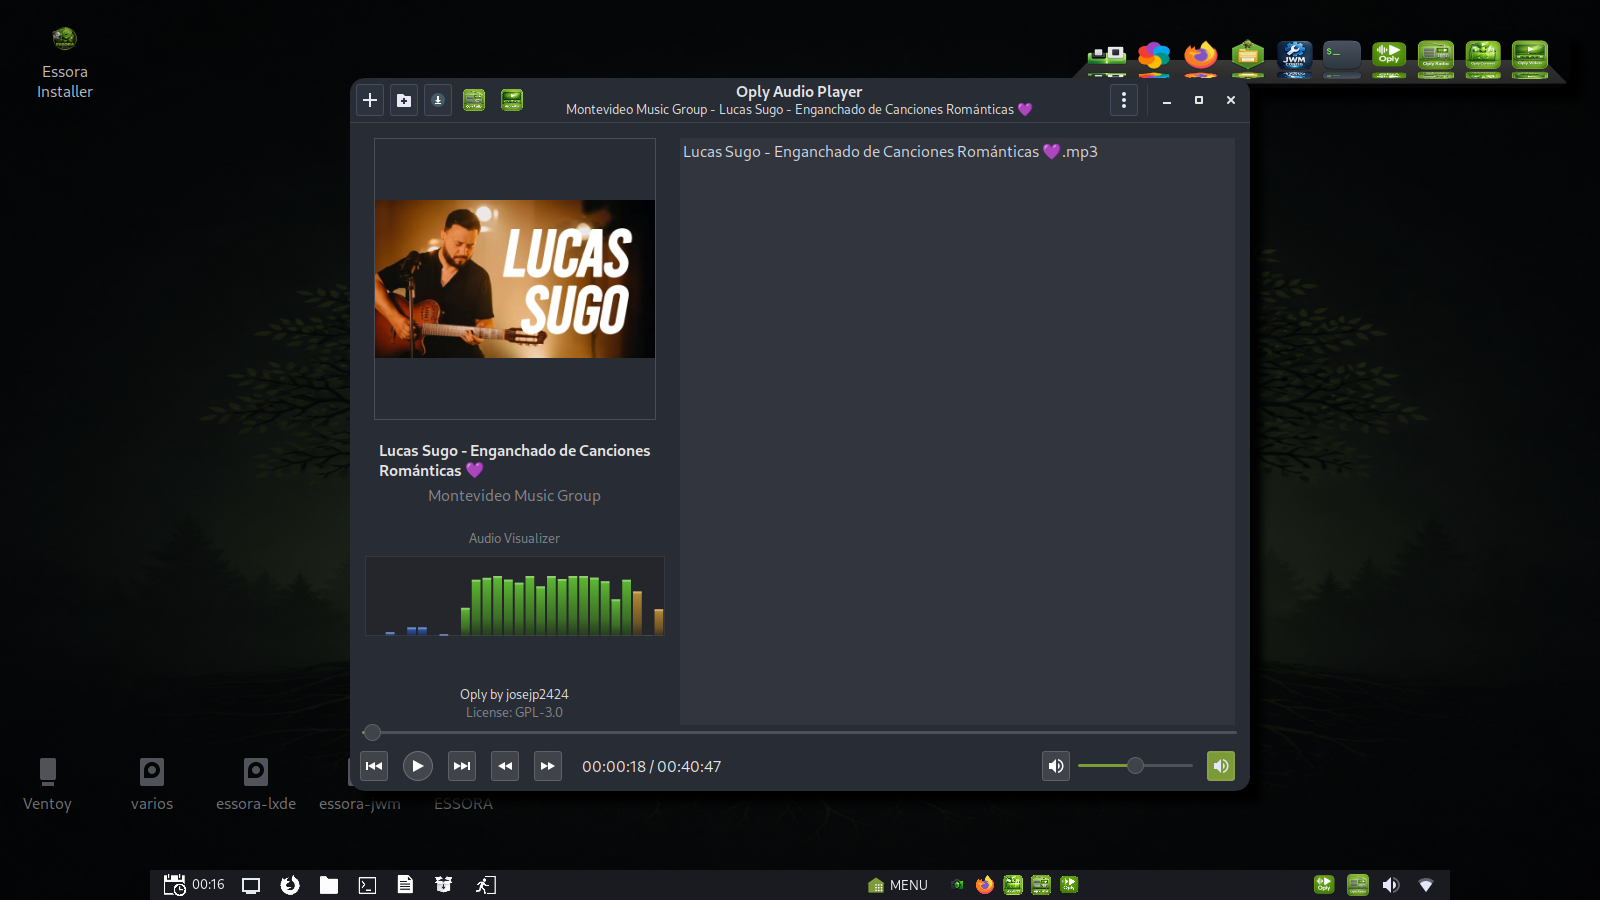Open the Ventoy drive on the desktop
The width and height of the screenshot is (1600, 900).
click(47, 784)
